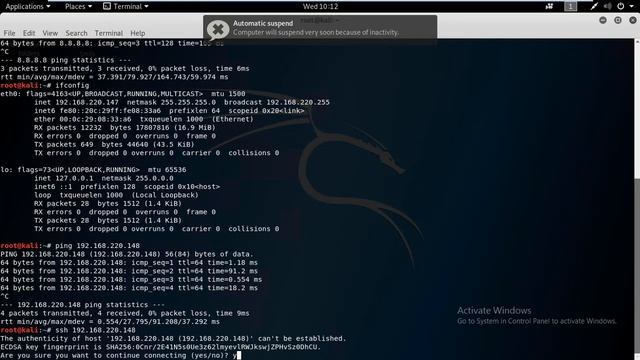The image size is (640, 360).
Task: Click the 'rtt min/avg/max/mdev = 0.554' line
Action: tap(110, 322)
